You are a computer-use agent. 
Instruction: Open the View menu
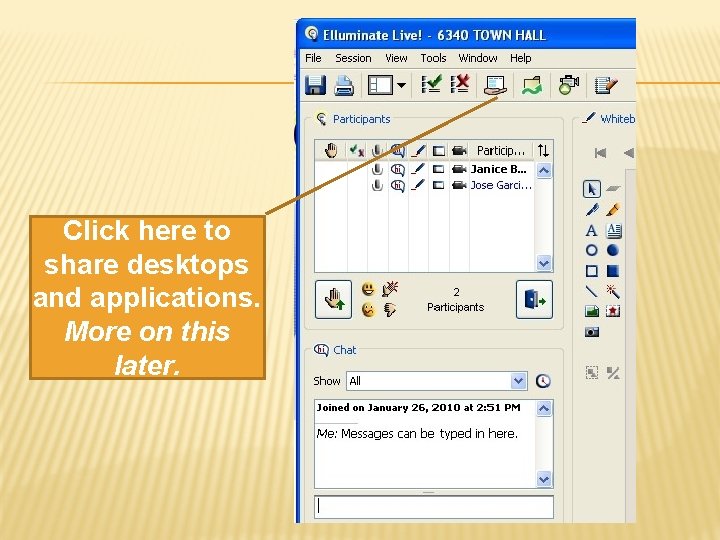[x=396, y=58]
